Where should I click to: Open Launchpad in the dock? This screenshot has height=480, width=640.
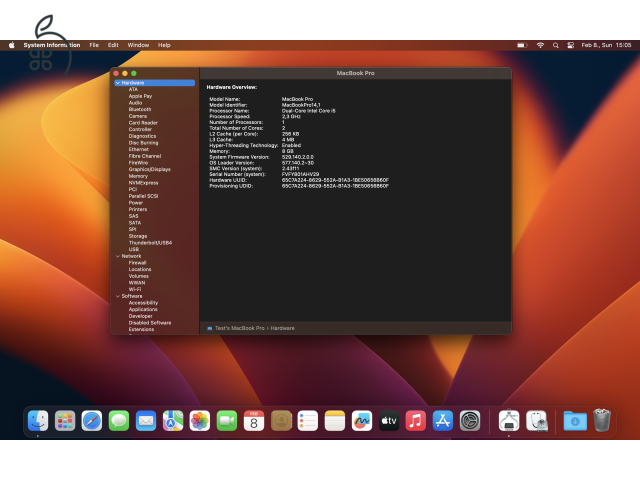(65, 421)
